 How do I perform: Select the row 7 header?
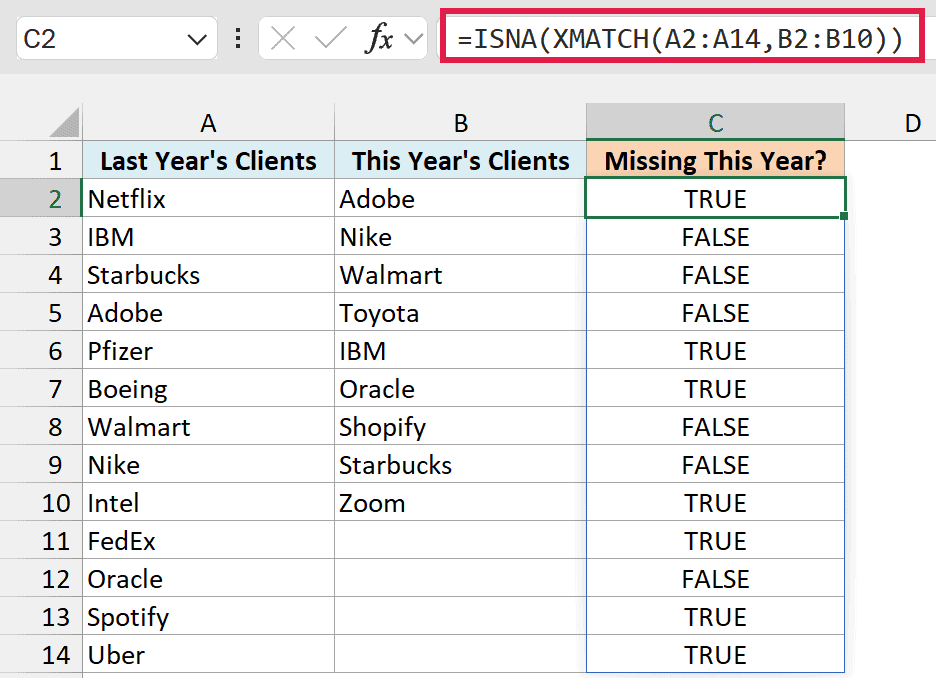pos(41,389)
